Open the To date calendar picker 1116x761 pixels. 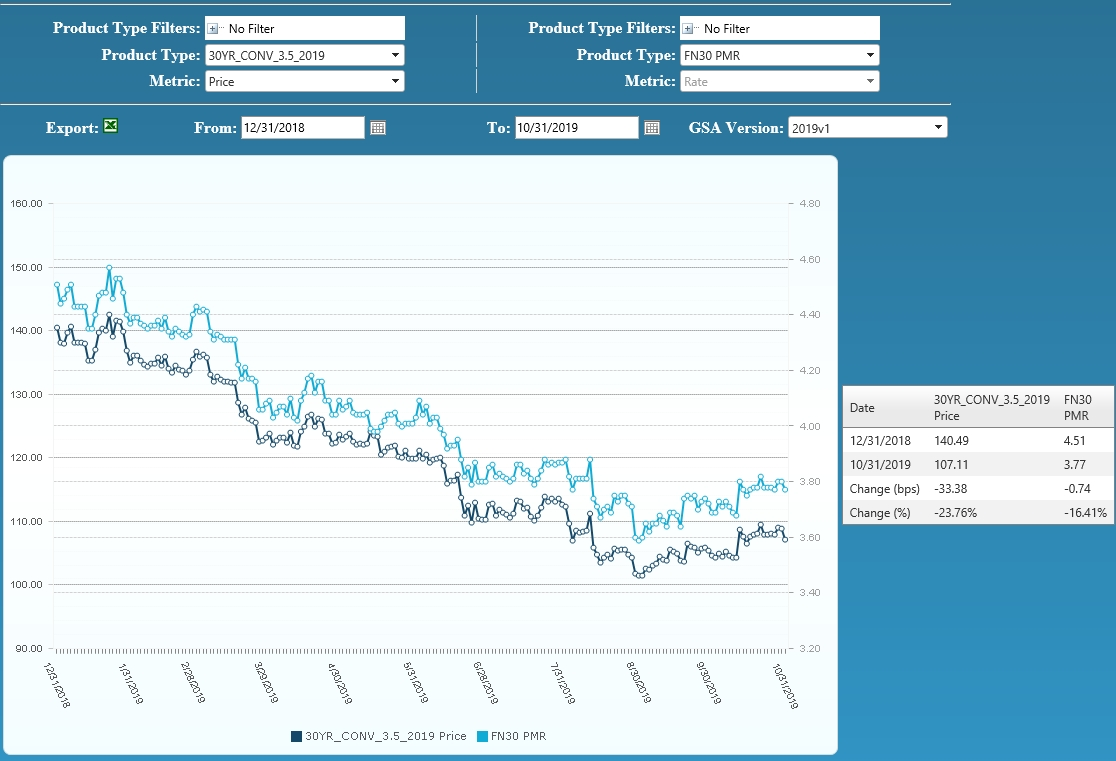point(652,128)
